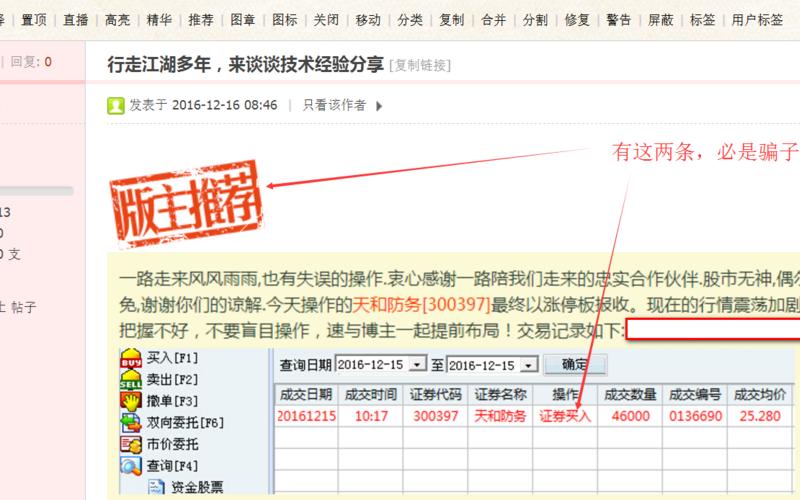Click the arrow next to 只看该作者
This screenshot has height=500, width=800.
379,106
